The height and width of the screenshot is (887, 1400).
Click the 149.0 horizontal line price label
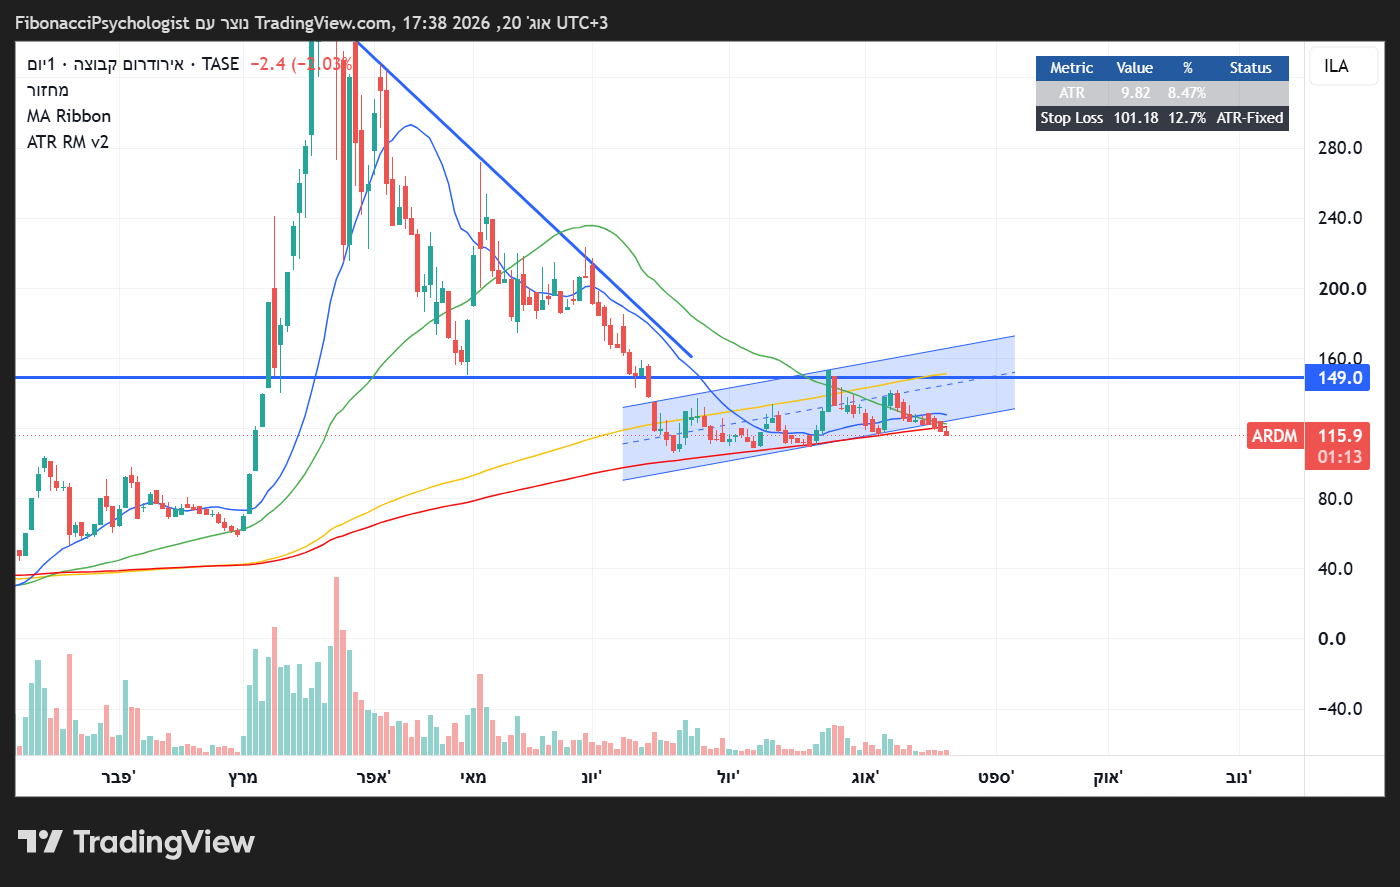(x=1339, y=378)
